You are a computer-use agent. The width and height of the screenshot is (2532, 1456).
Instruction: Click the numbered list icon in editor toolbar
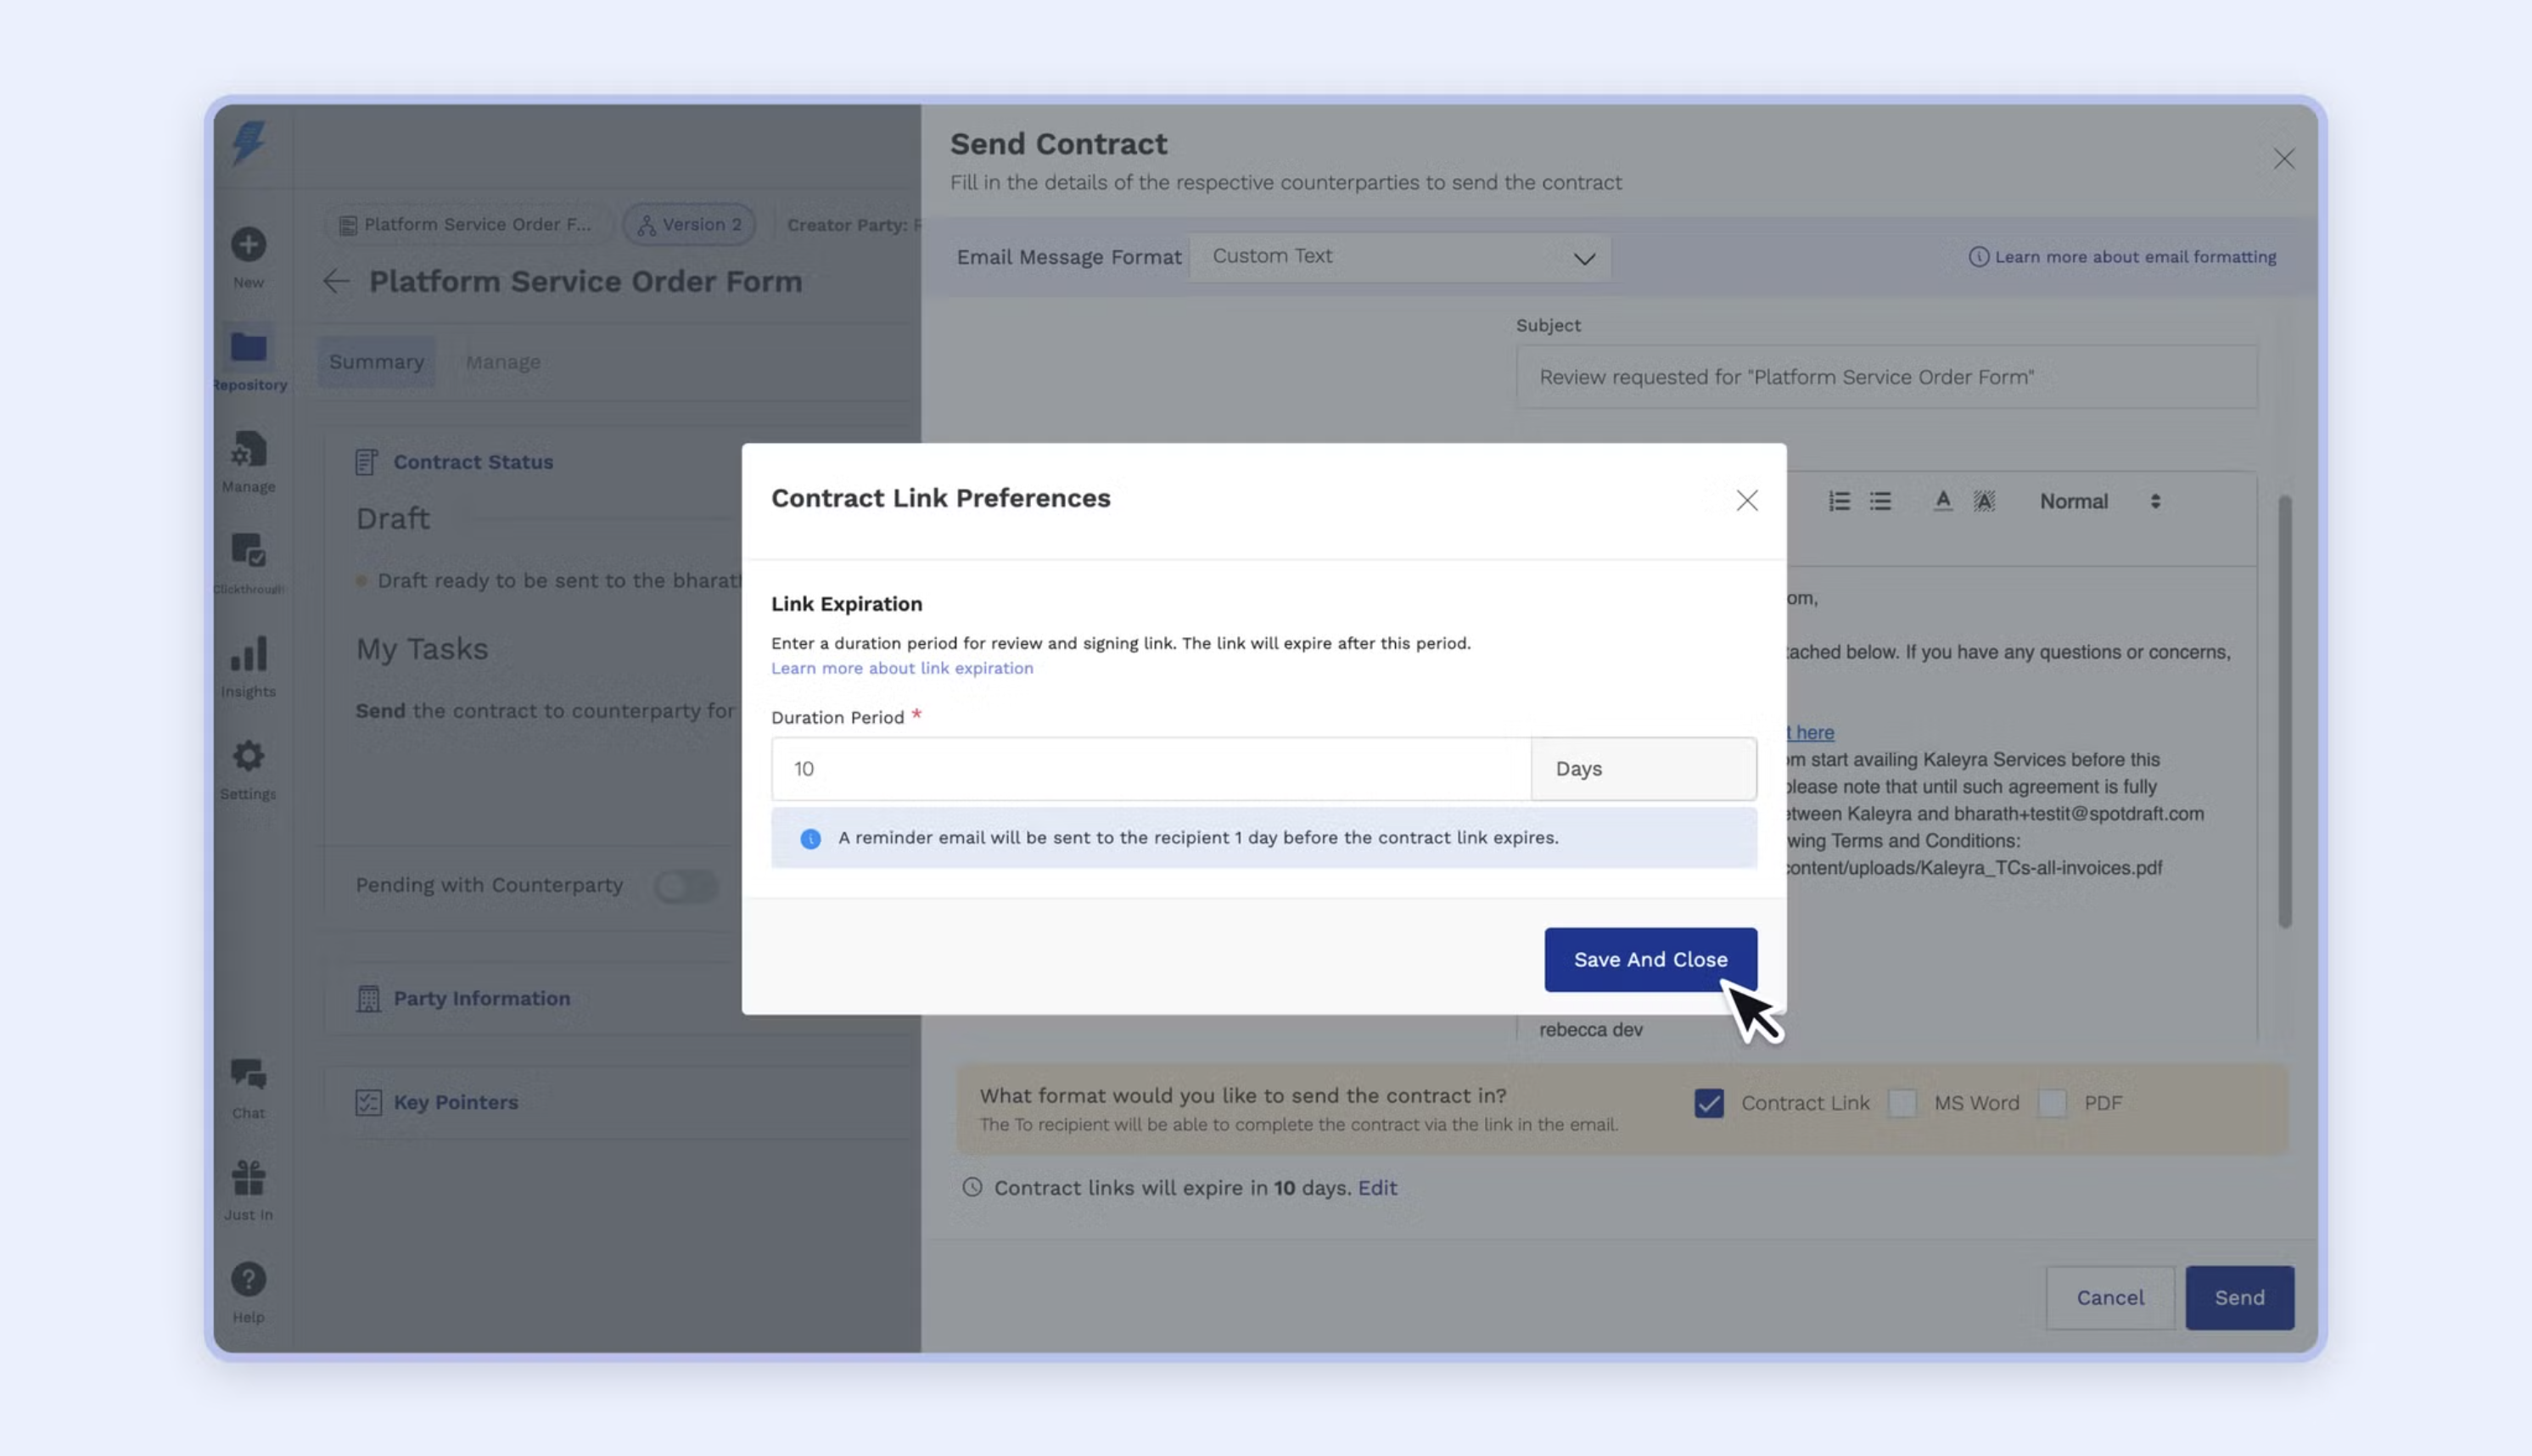[1839, 501]
